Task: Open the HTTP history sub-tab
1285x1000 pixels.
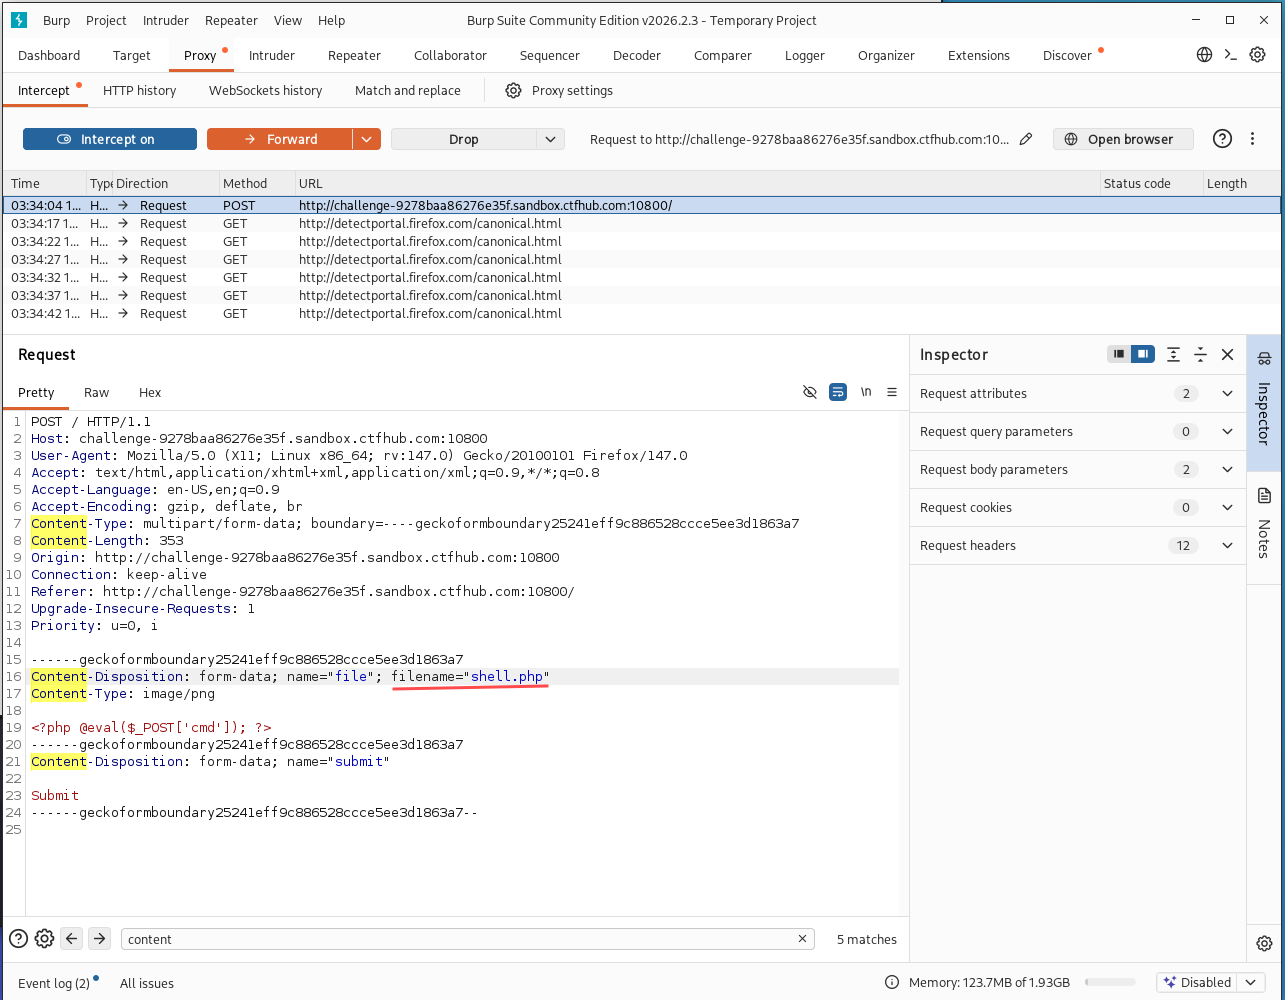Action: 140,90
